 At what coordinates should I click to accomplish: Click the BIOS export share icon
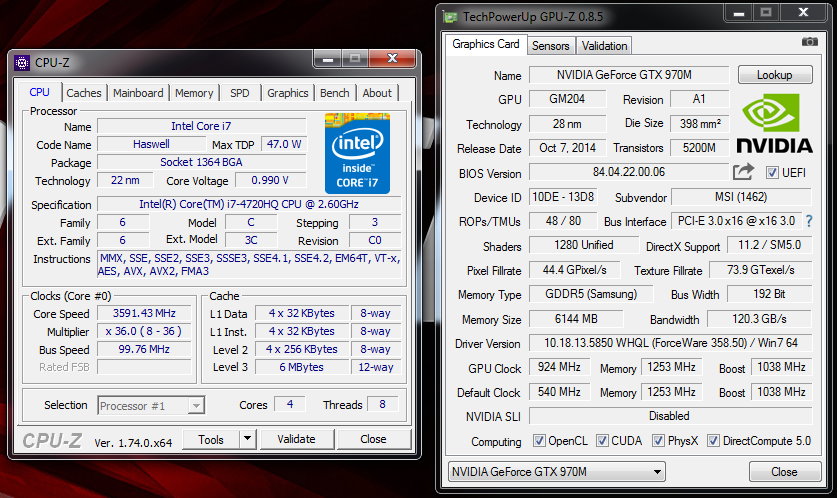coord(743,172)
